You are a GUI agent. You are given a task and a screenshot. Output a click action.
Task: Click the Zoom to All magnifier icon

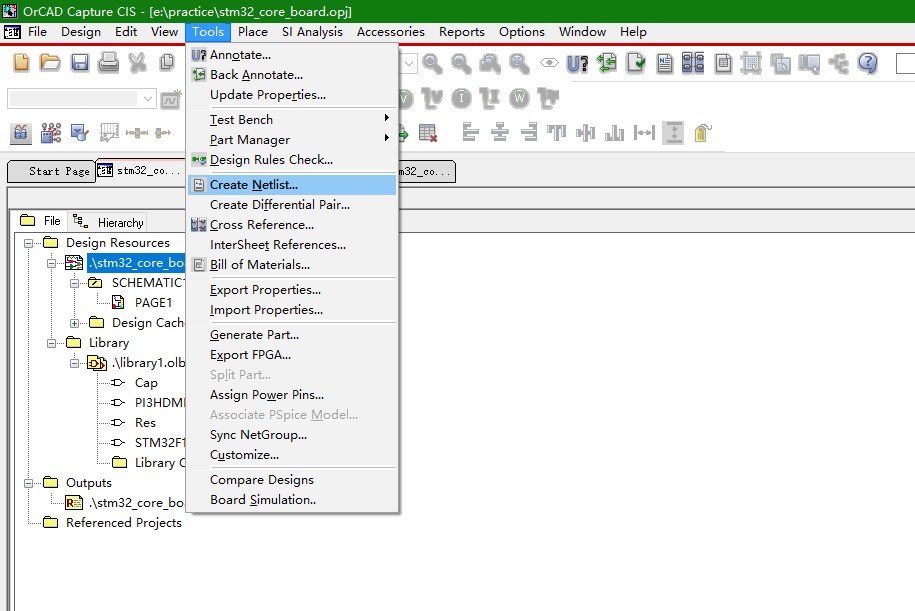pos(519,63)
